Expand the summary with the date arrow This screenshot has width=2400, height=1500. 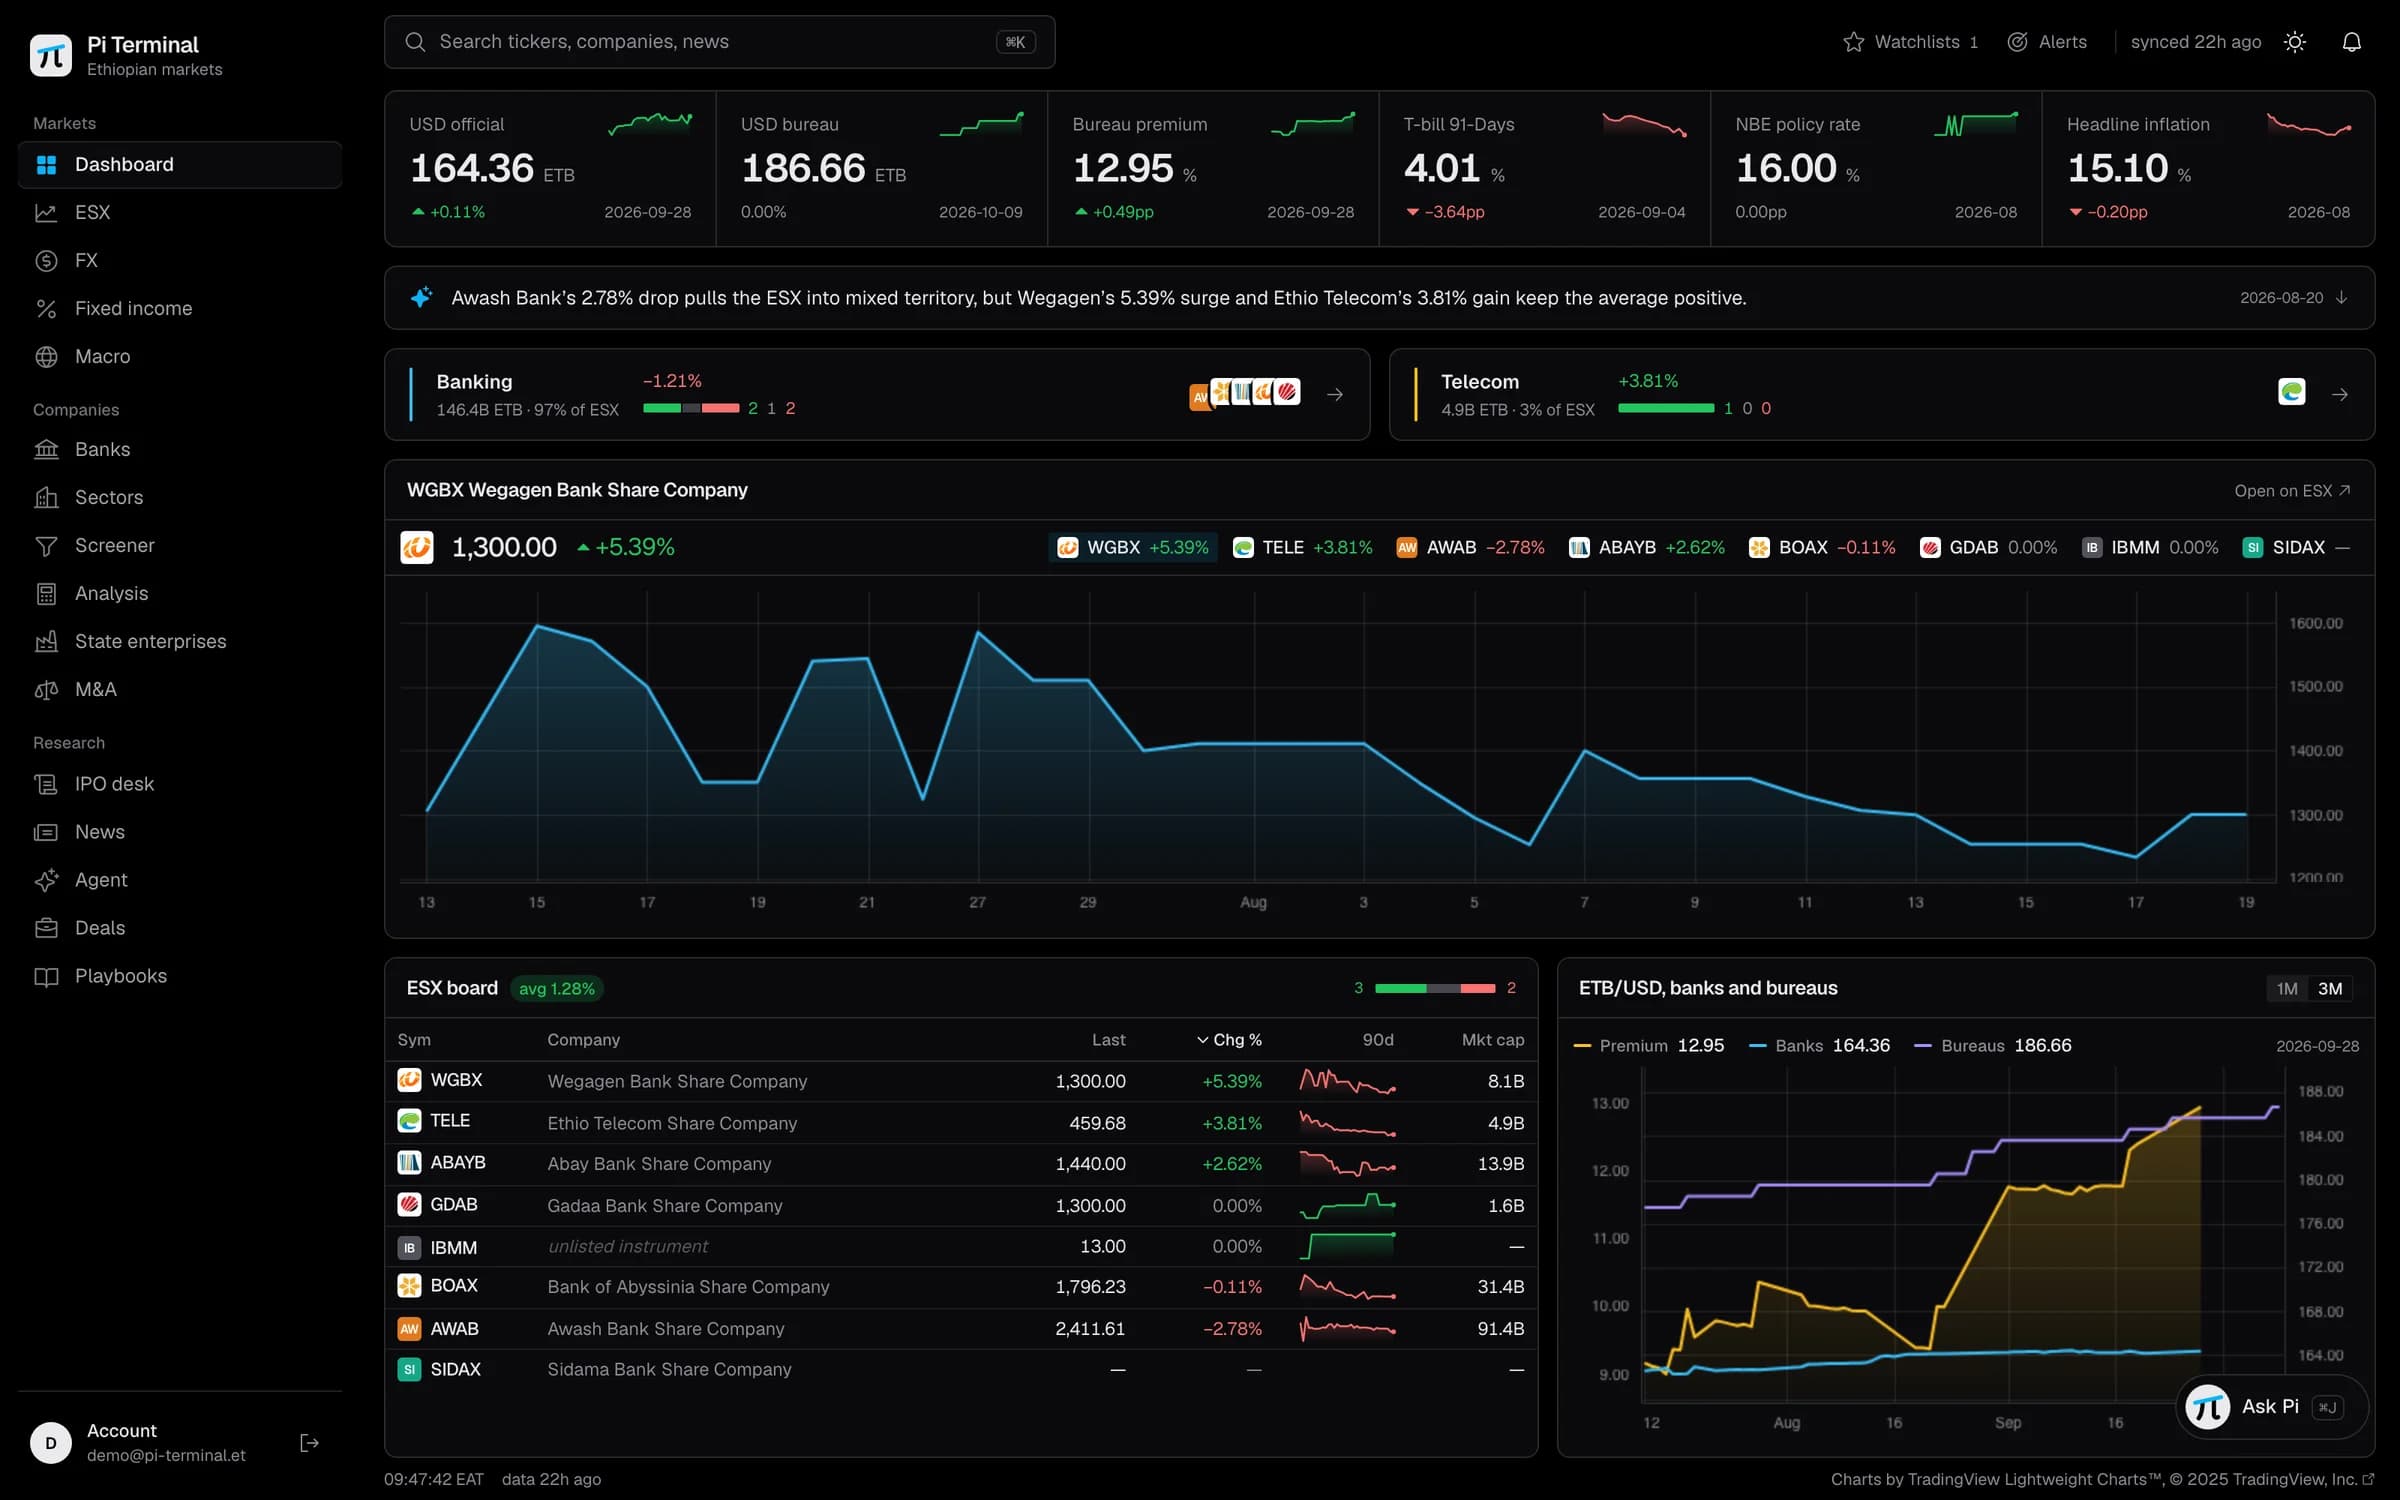2341,298
